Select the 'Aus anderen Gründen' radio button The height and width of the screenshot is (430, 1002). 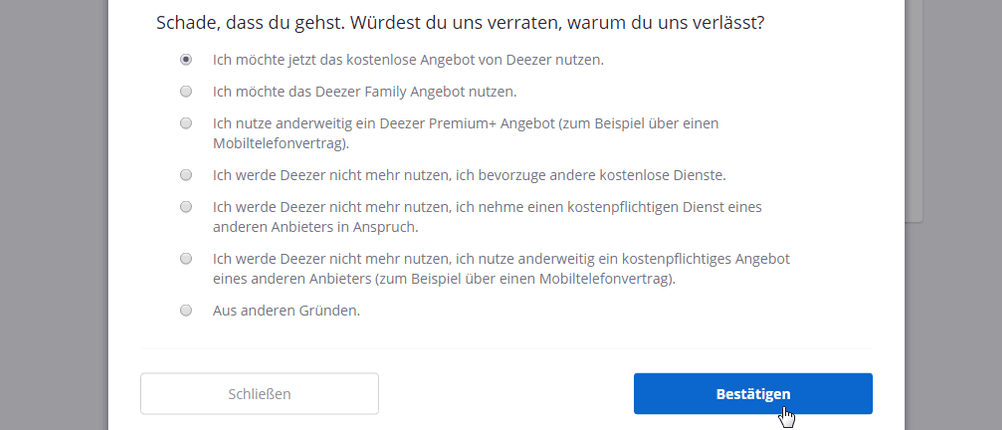click(186, 310)
